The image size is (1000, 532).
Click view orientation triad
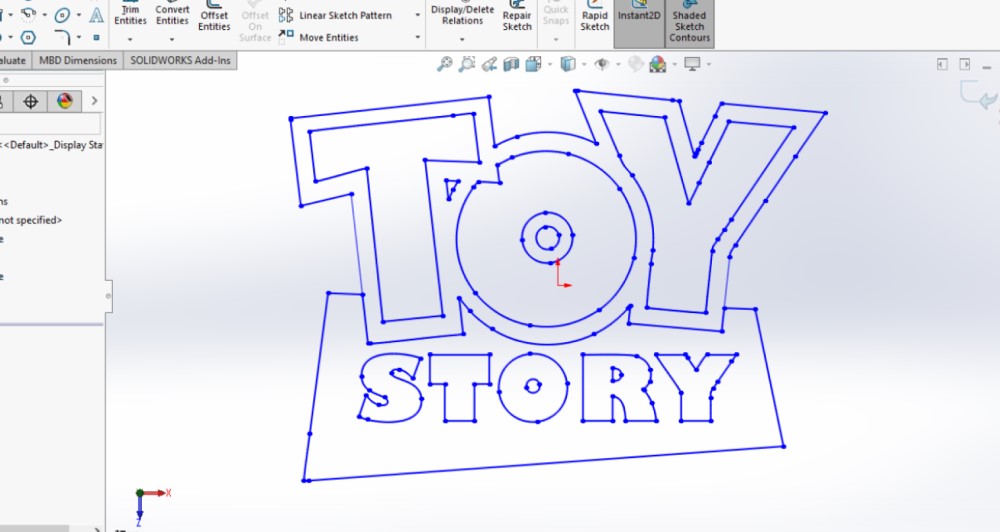coord(152,507)
